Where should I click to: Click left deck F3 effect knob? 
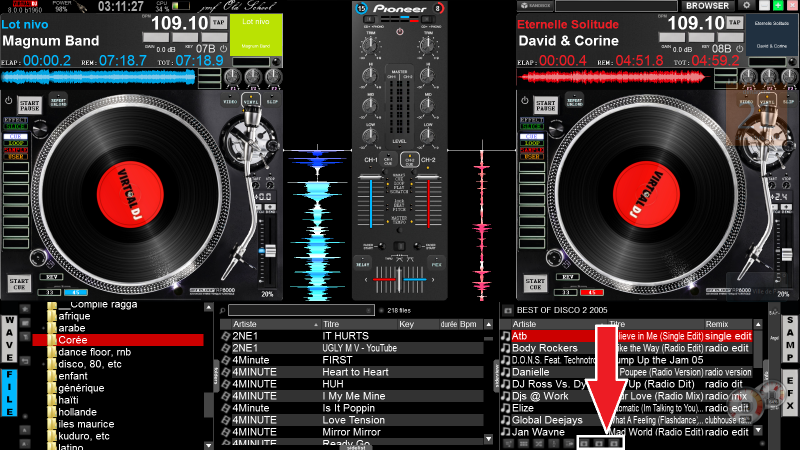tap(273, 77)
